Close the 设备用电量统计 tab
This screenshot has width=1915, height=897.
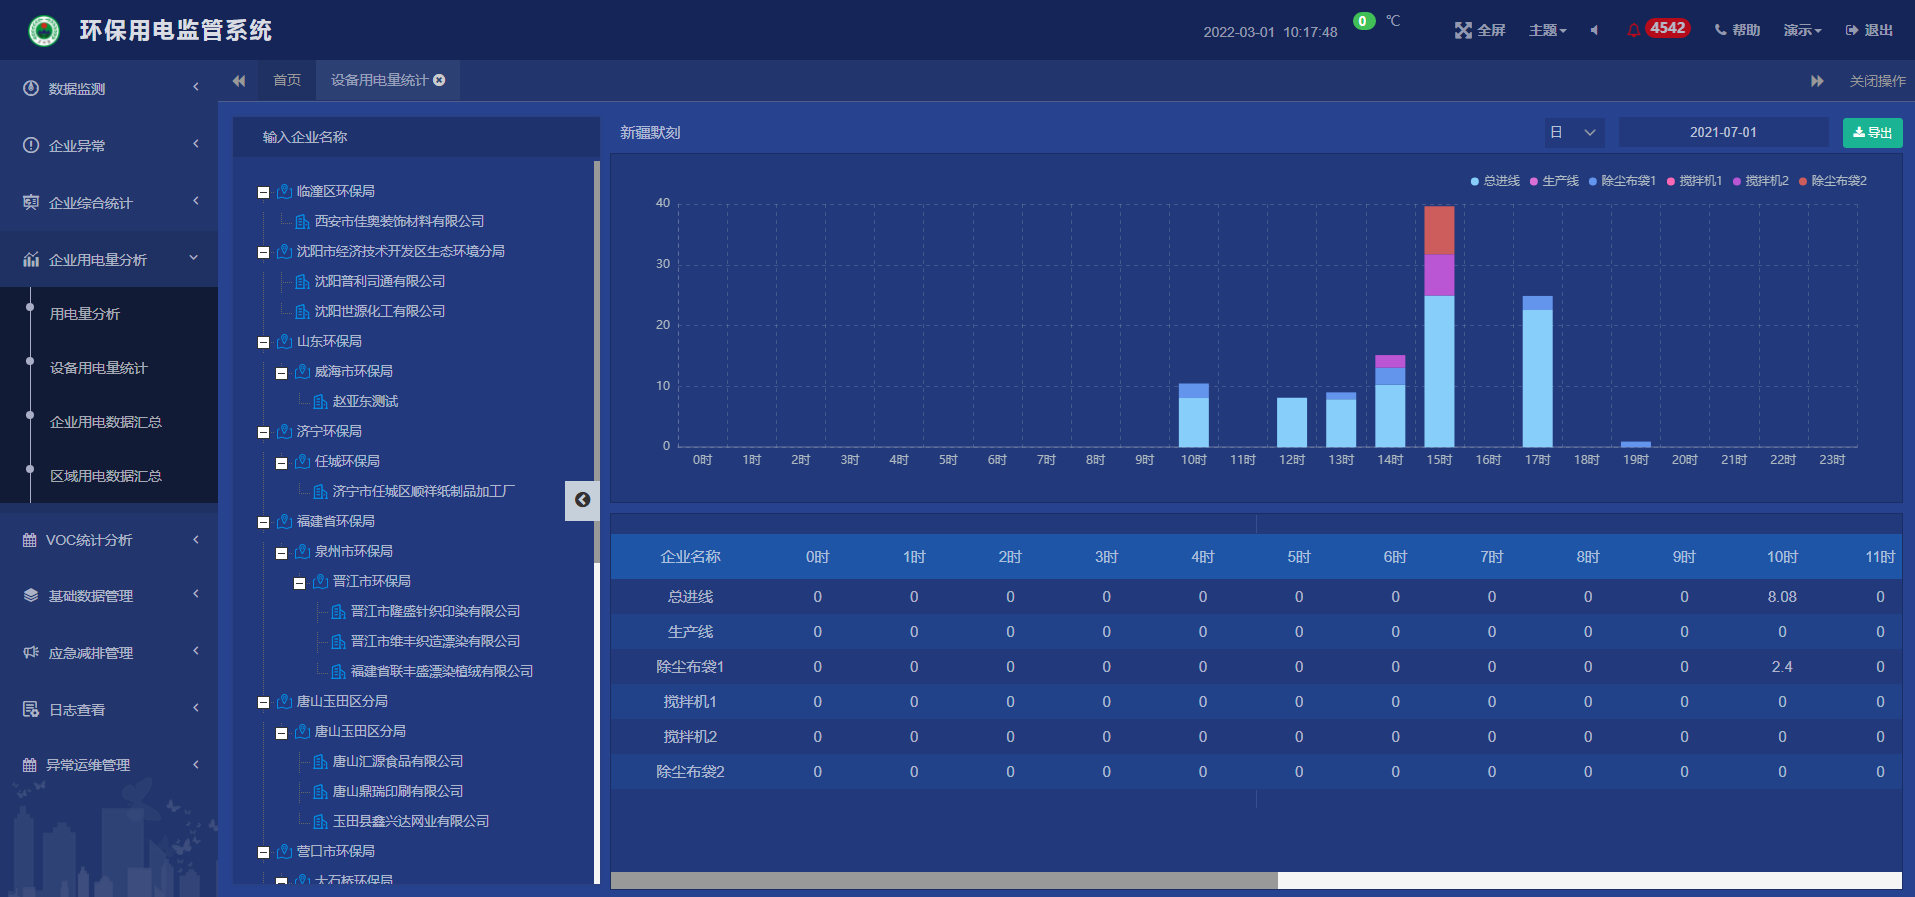(x=439, y=80)
